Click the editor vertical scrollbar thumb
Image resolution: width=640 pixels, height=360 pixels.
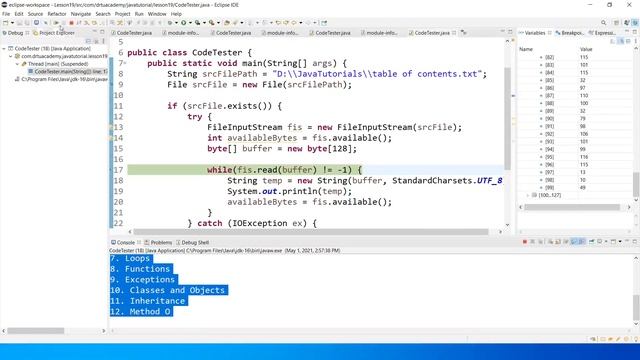507,118
